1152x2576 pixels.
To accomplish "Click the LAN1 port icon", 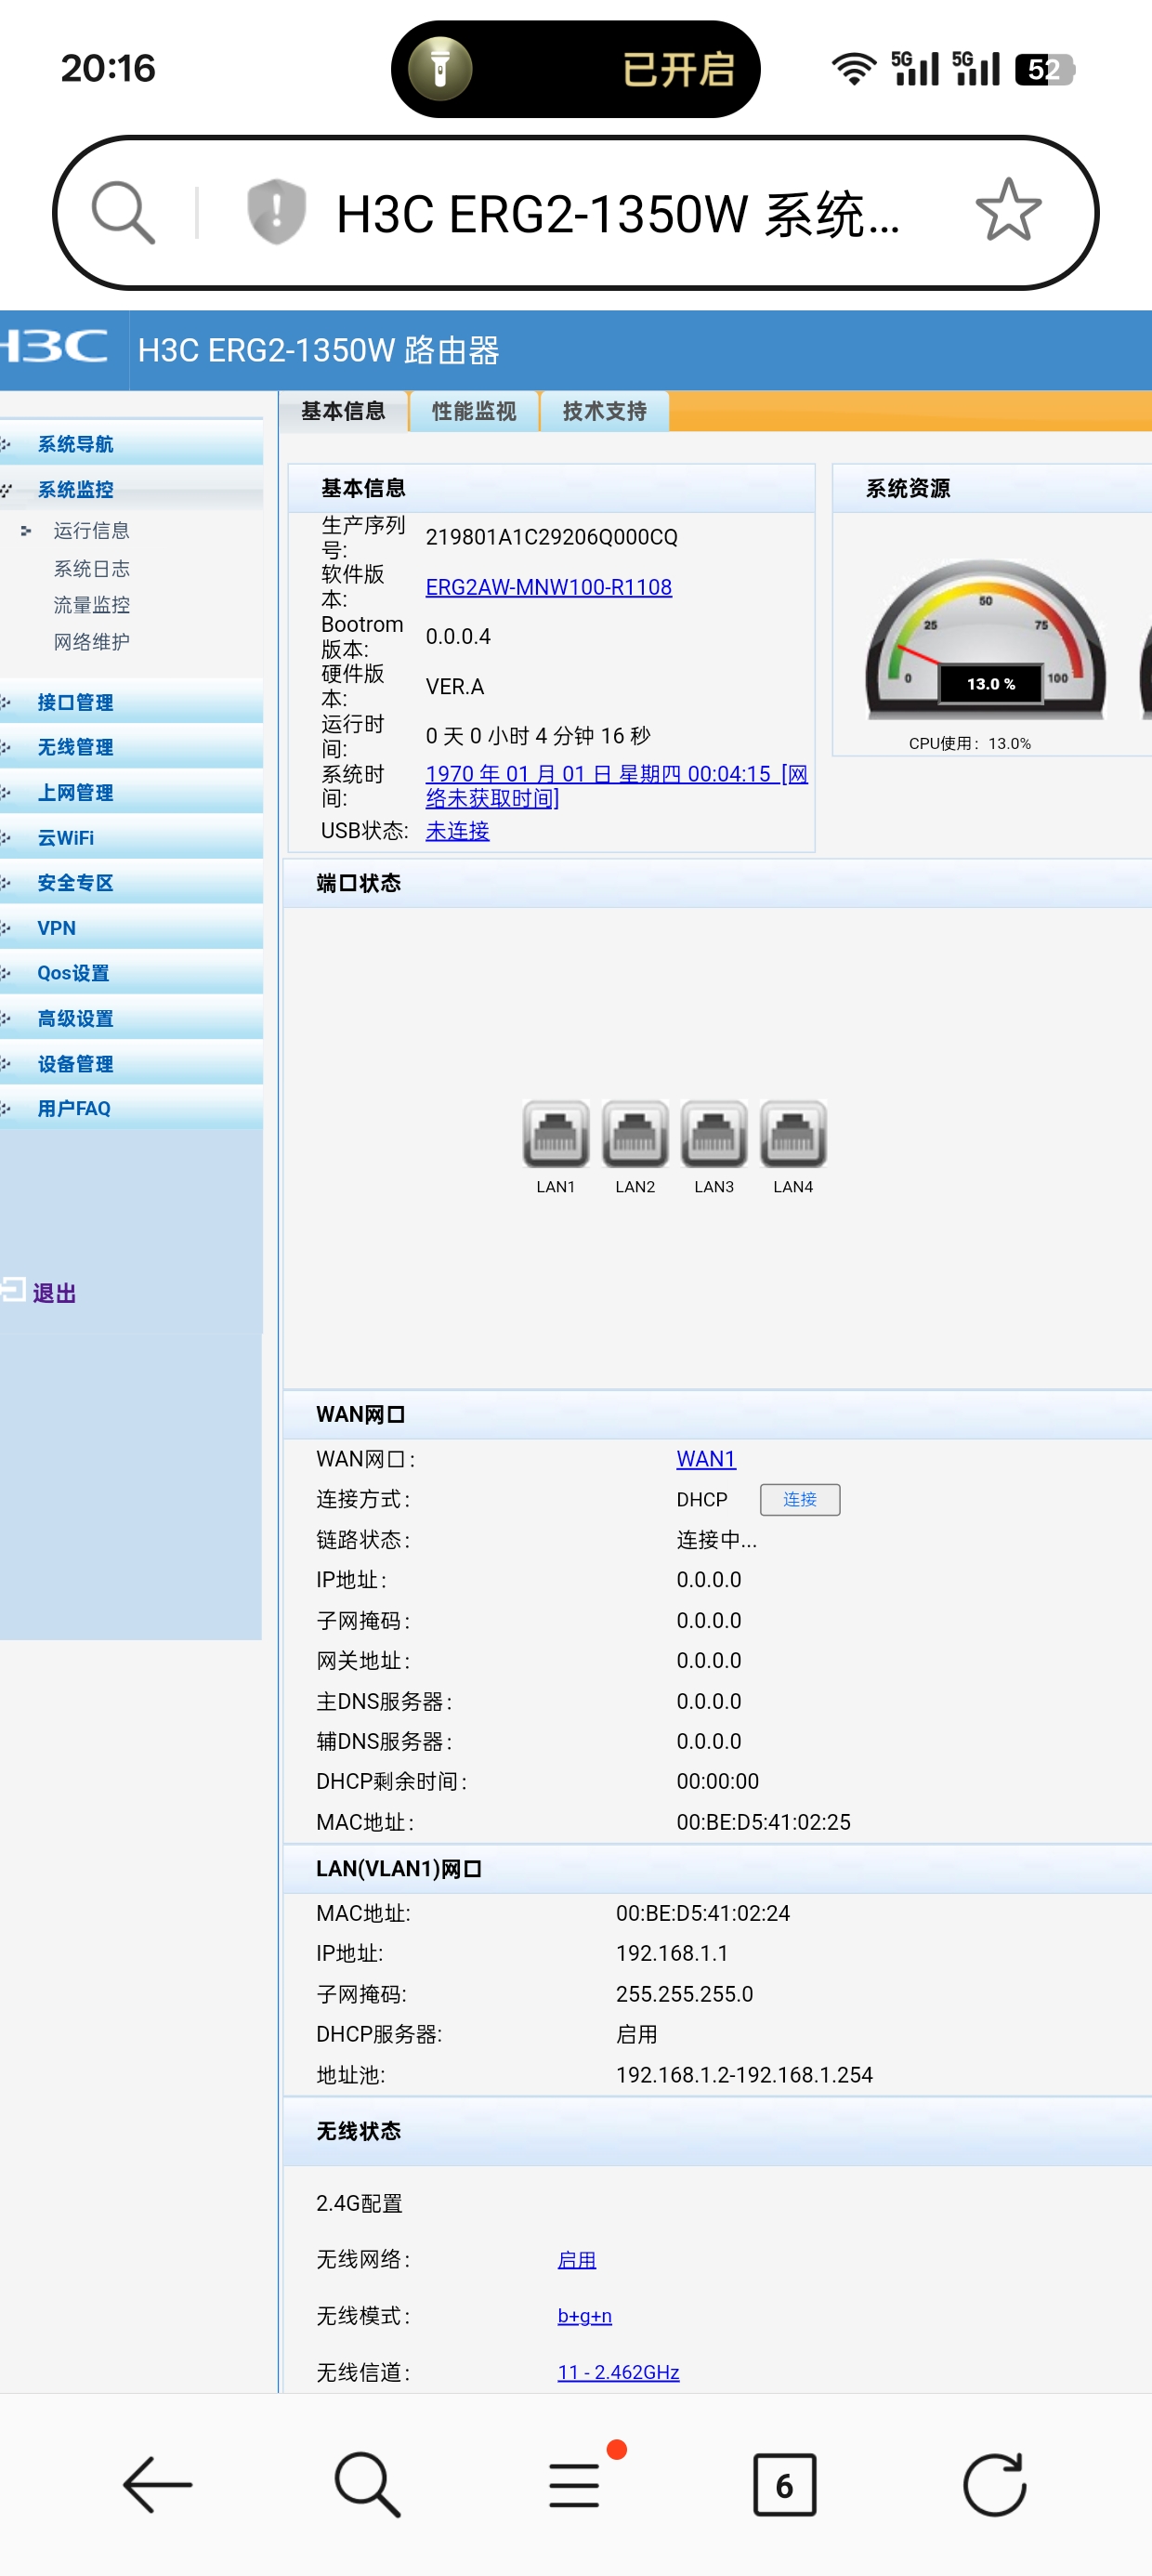I will (x=556, y=1133).
